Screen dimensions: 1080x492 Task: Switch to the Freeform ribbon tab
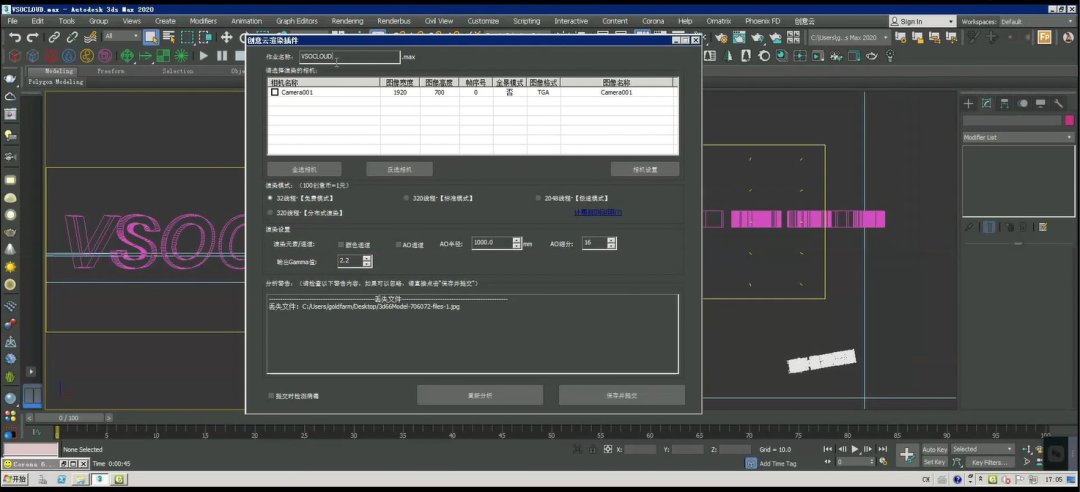111,71
